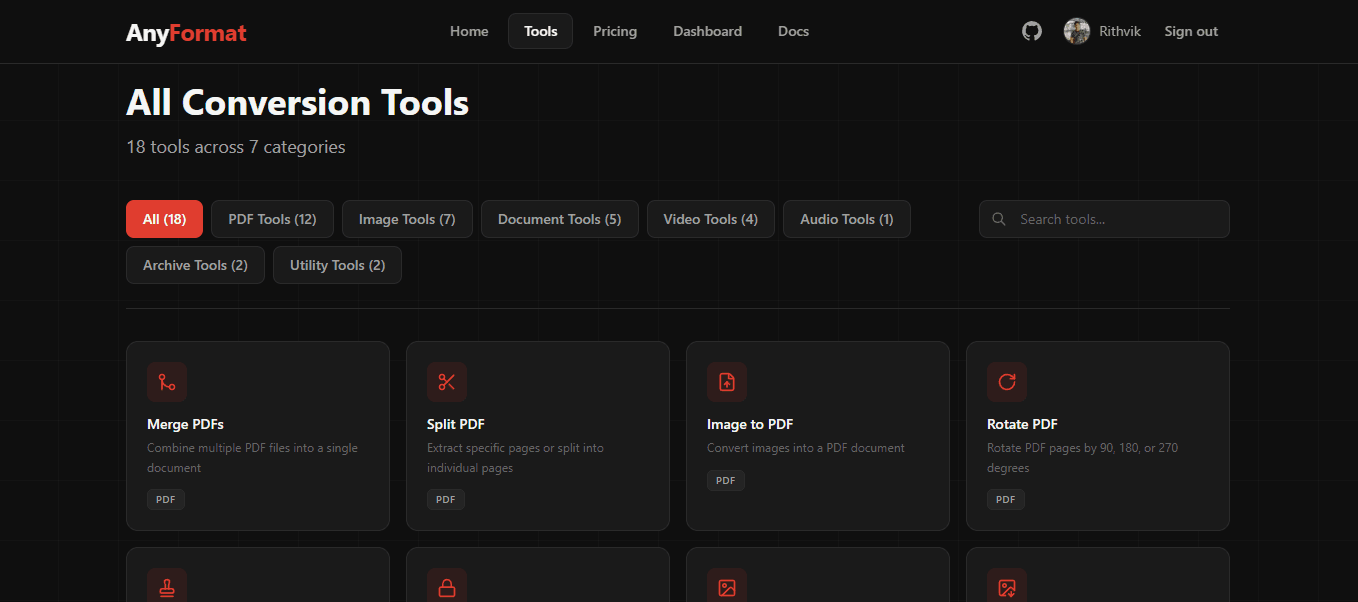
Task: Open the GitHub icon link
Action: point(1032,31)
